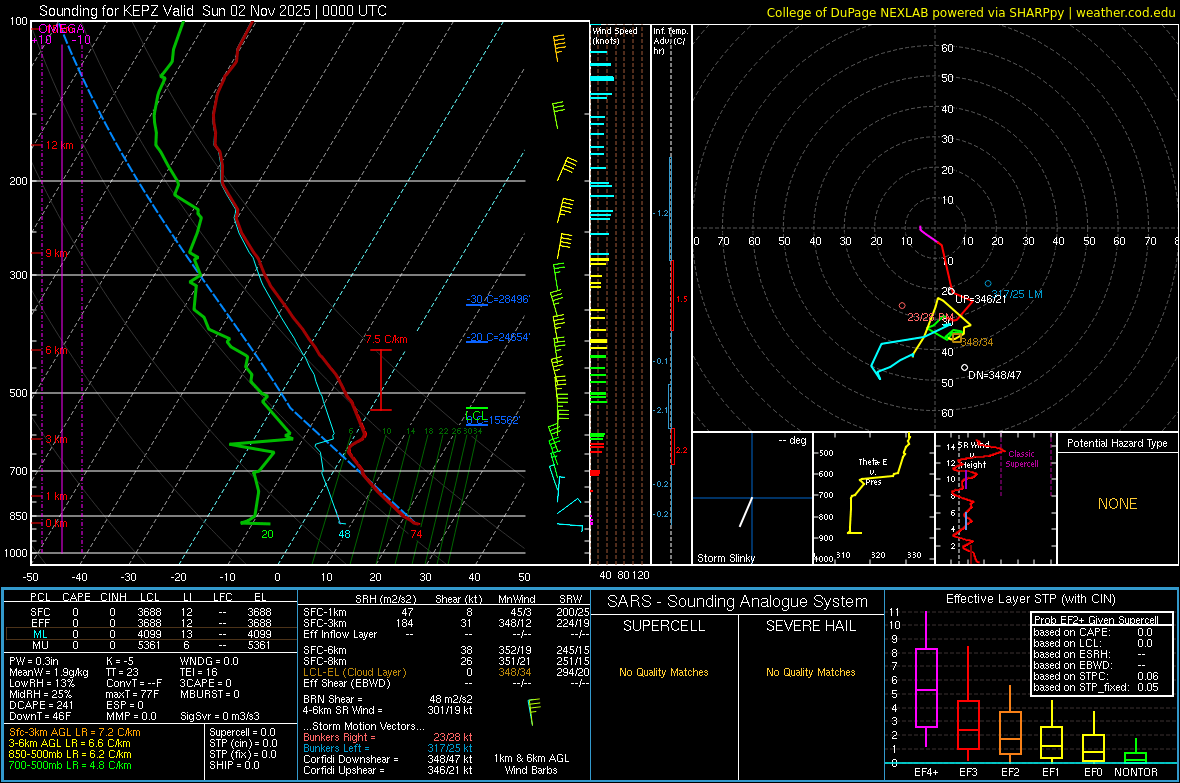Click the orange 'NONE' hazard type text
The height and width of the screenshot is (783, 1180).
[x=1117, y=504]
